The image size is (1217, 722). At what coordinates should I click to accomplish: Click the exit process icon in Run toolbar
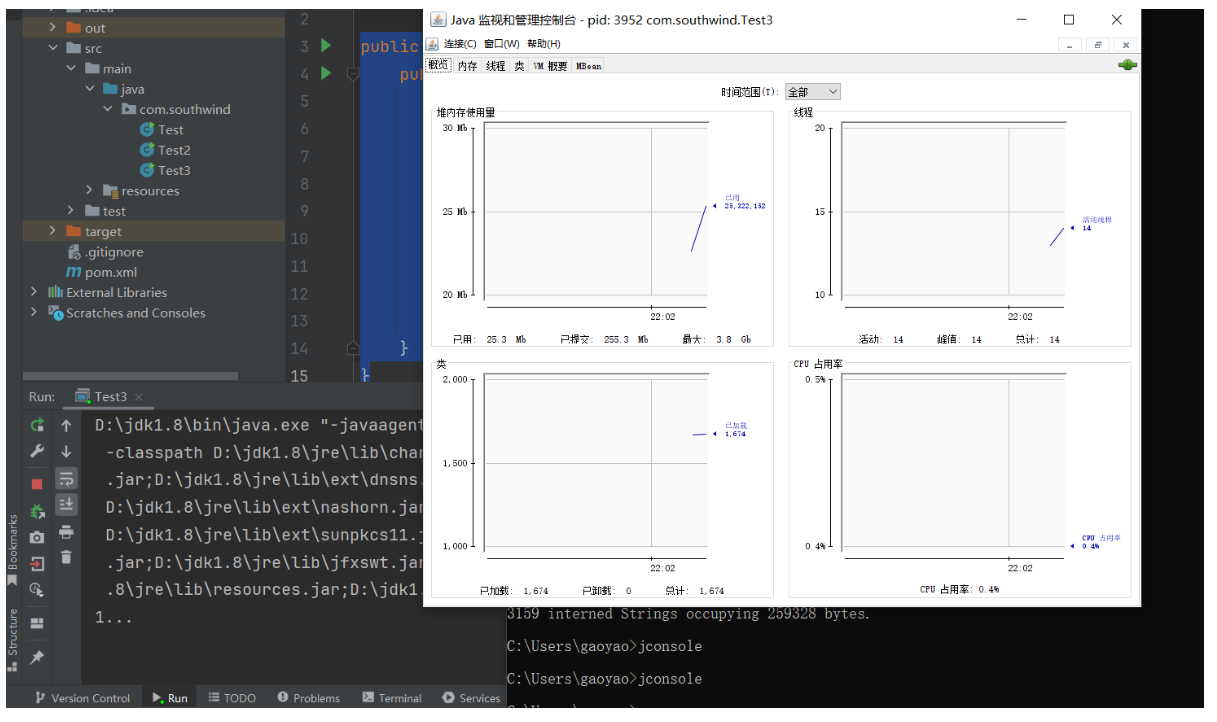pyautogui.click(x=37, y=563)
